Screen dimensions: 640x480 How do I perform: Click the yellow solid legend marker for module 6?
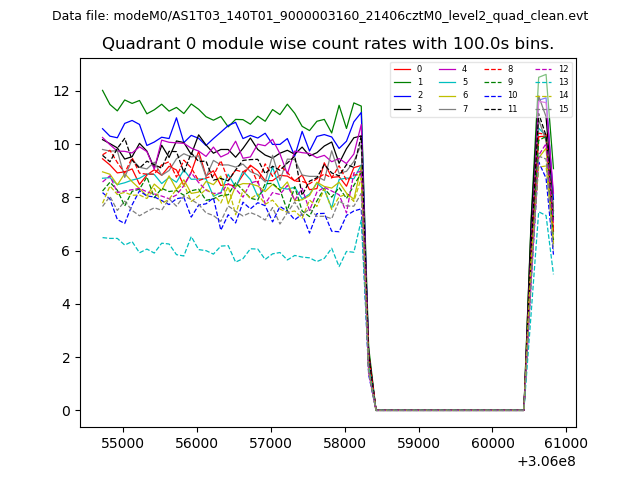pyautogui.click(x=447, y=95)
